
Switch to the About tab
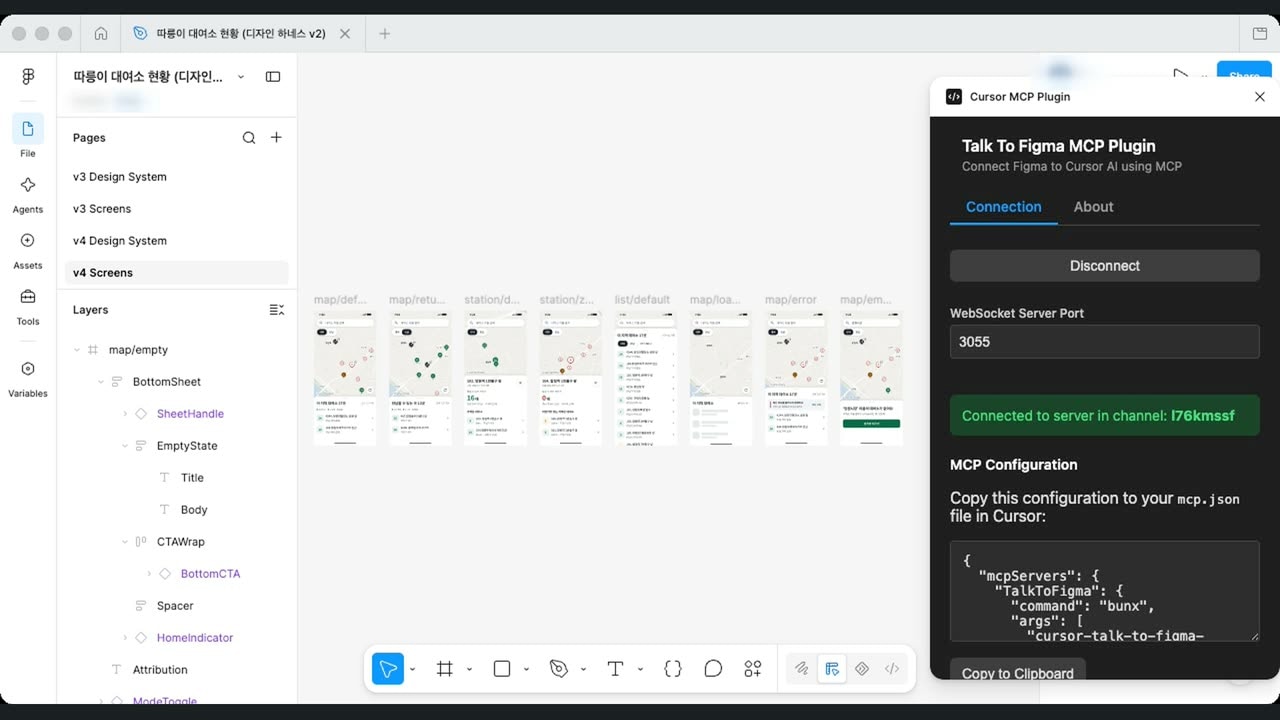pos(1093,207)
